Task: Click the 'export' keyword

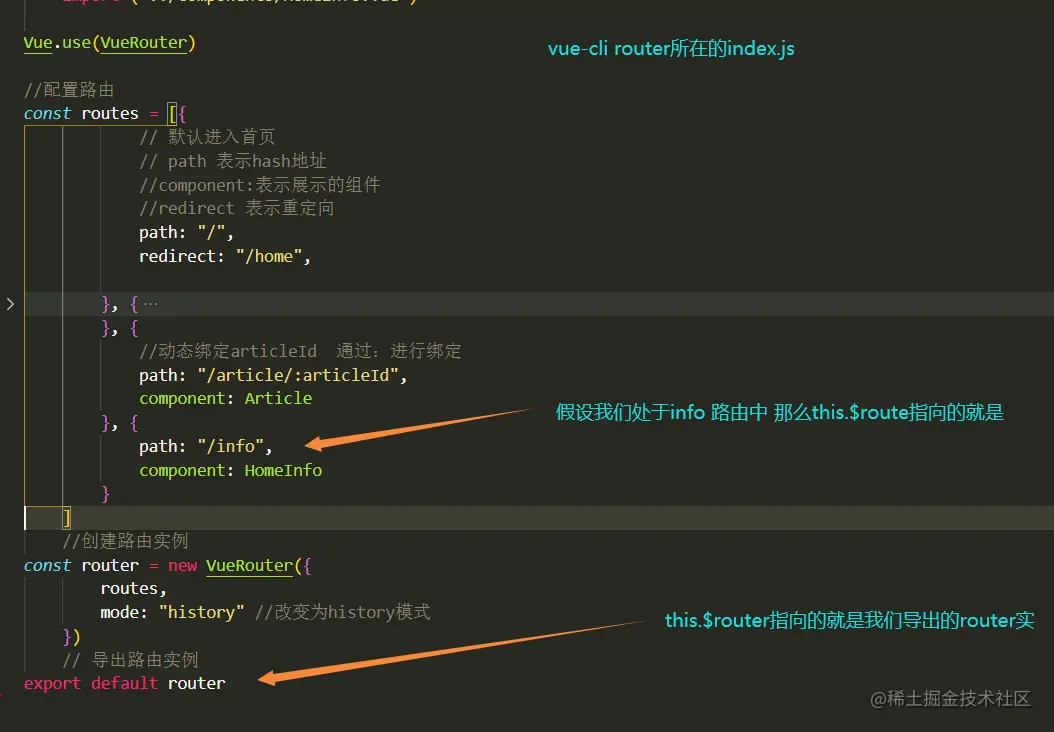Action: pyautogui.click(x=52, y=683)
